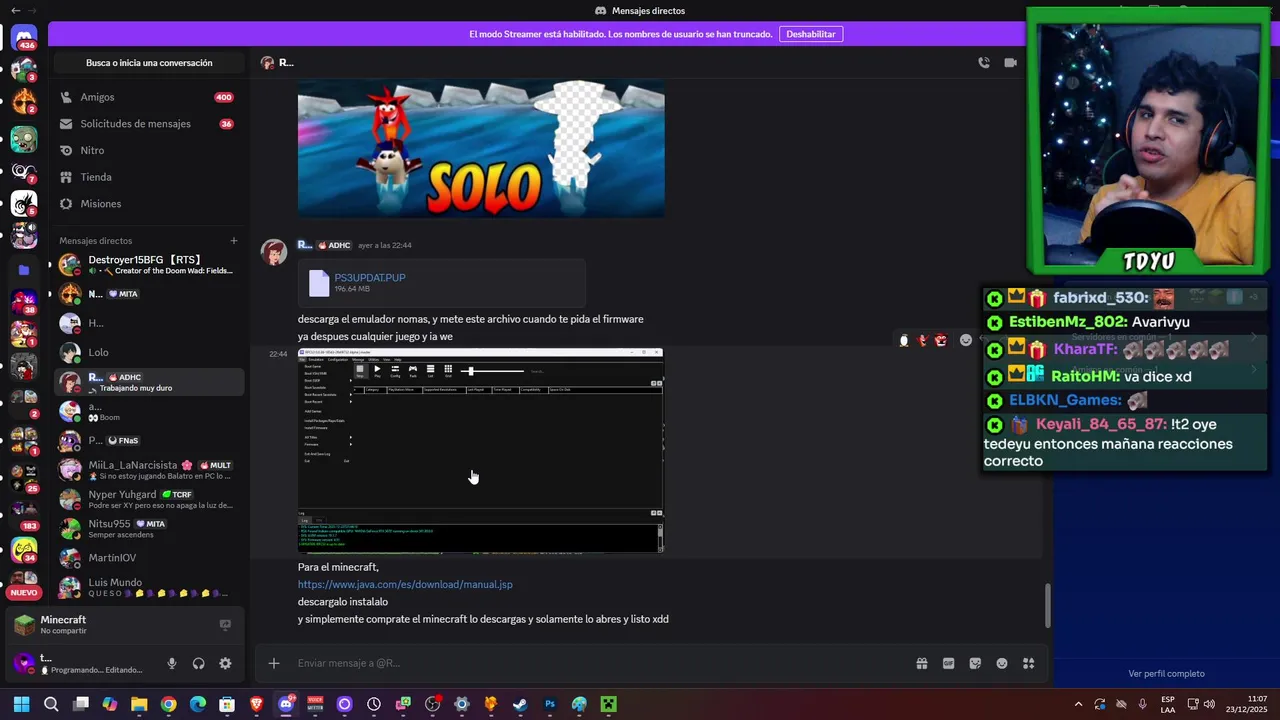Open Brave browser from taskbar
Image resolution: width=1280 pixels, height=720 pixels.
click(x=257, y=704)
